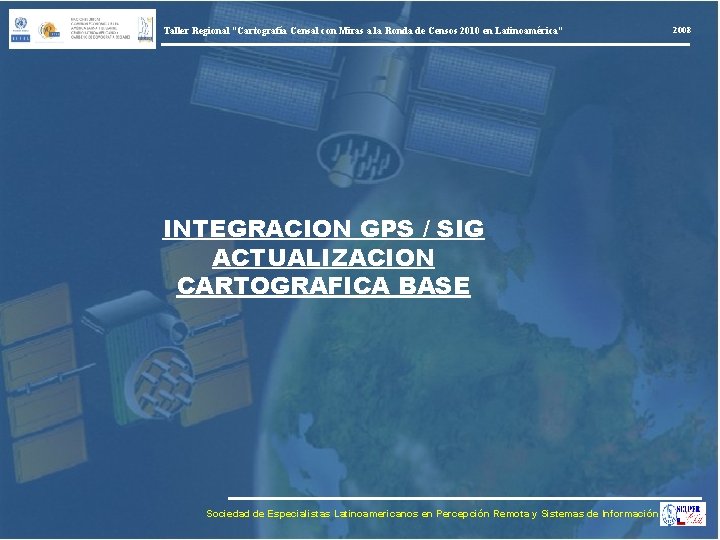
Task: Select the title word "ACTUALIZACION"
Action: pos(323,257)
